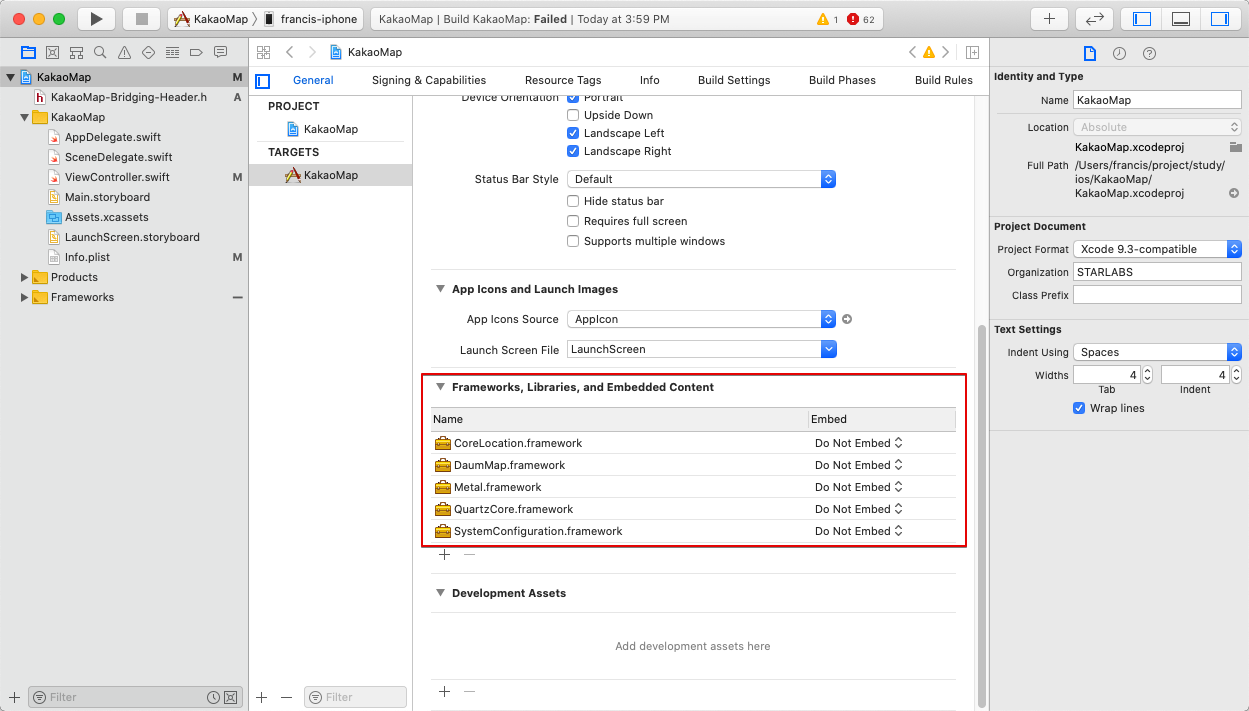Switch to Resource Tags tab
The image size is (1249, 711).
pyautogui.click(x=563, y=80)
